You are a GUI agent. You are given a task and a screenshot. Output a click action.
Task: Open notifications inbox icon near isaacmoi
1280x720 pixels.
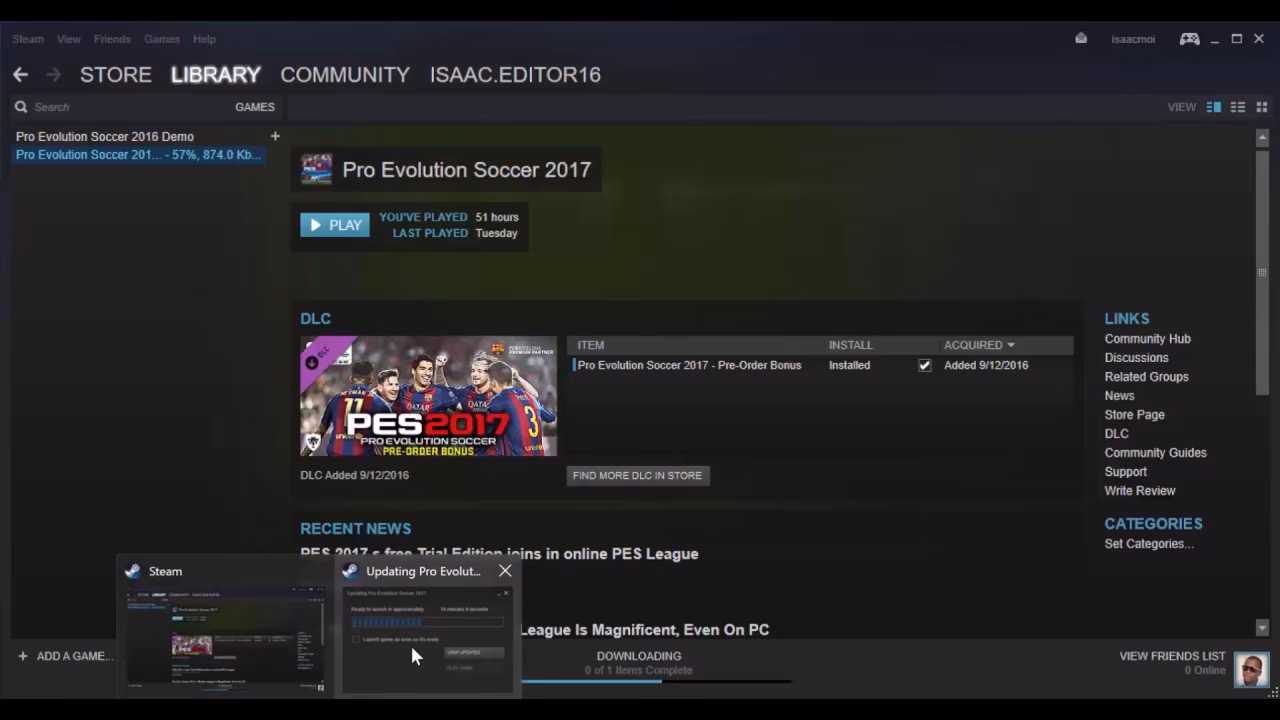point(1081,39)
